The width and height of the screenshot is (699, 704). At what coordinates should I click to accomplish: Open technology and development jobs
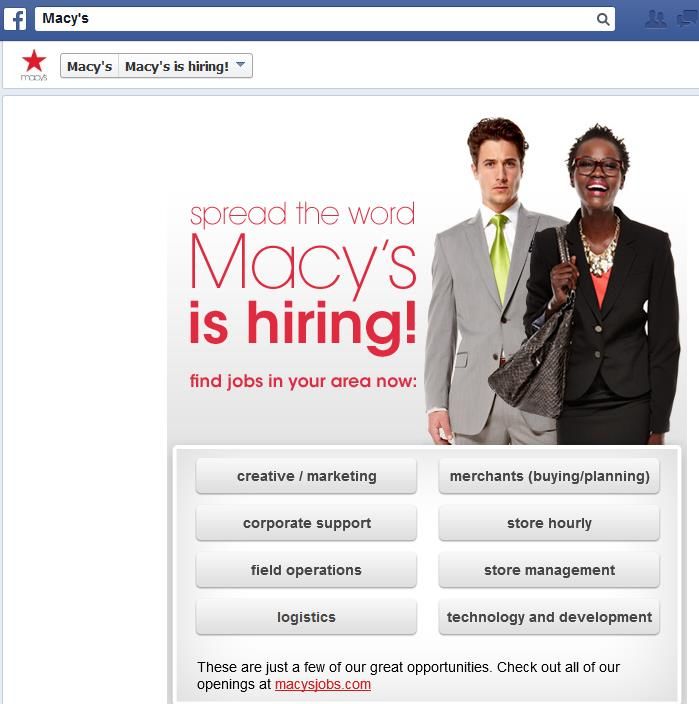click(x=549, y=617)
